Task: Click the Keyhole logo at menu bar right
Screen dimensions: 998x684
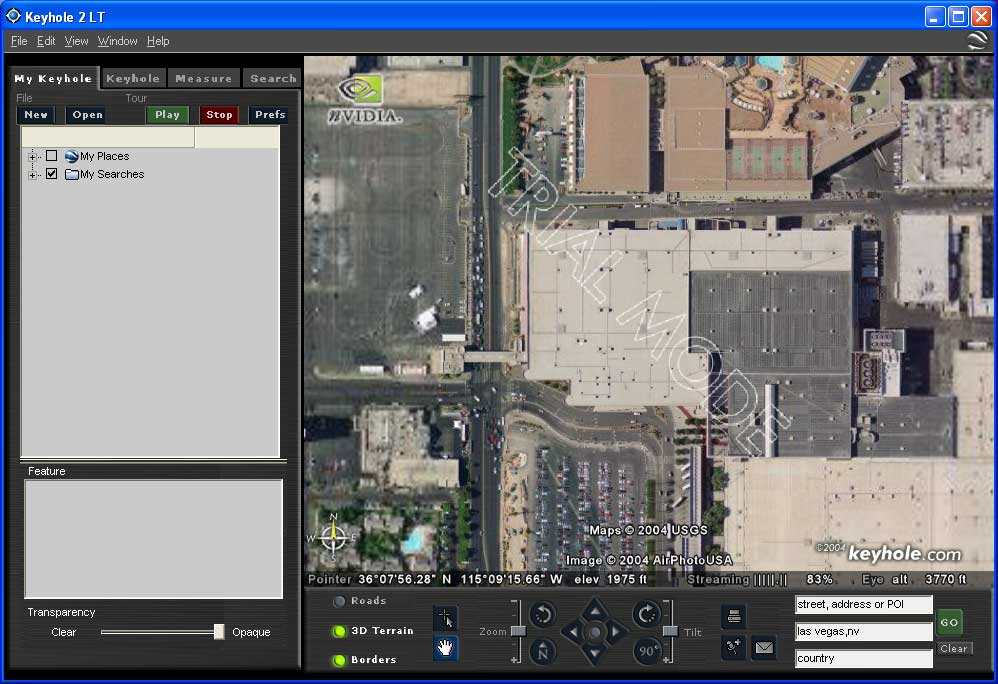Action: [x=978, y=40]
